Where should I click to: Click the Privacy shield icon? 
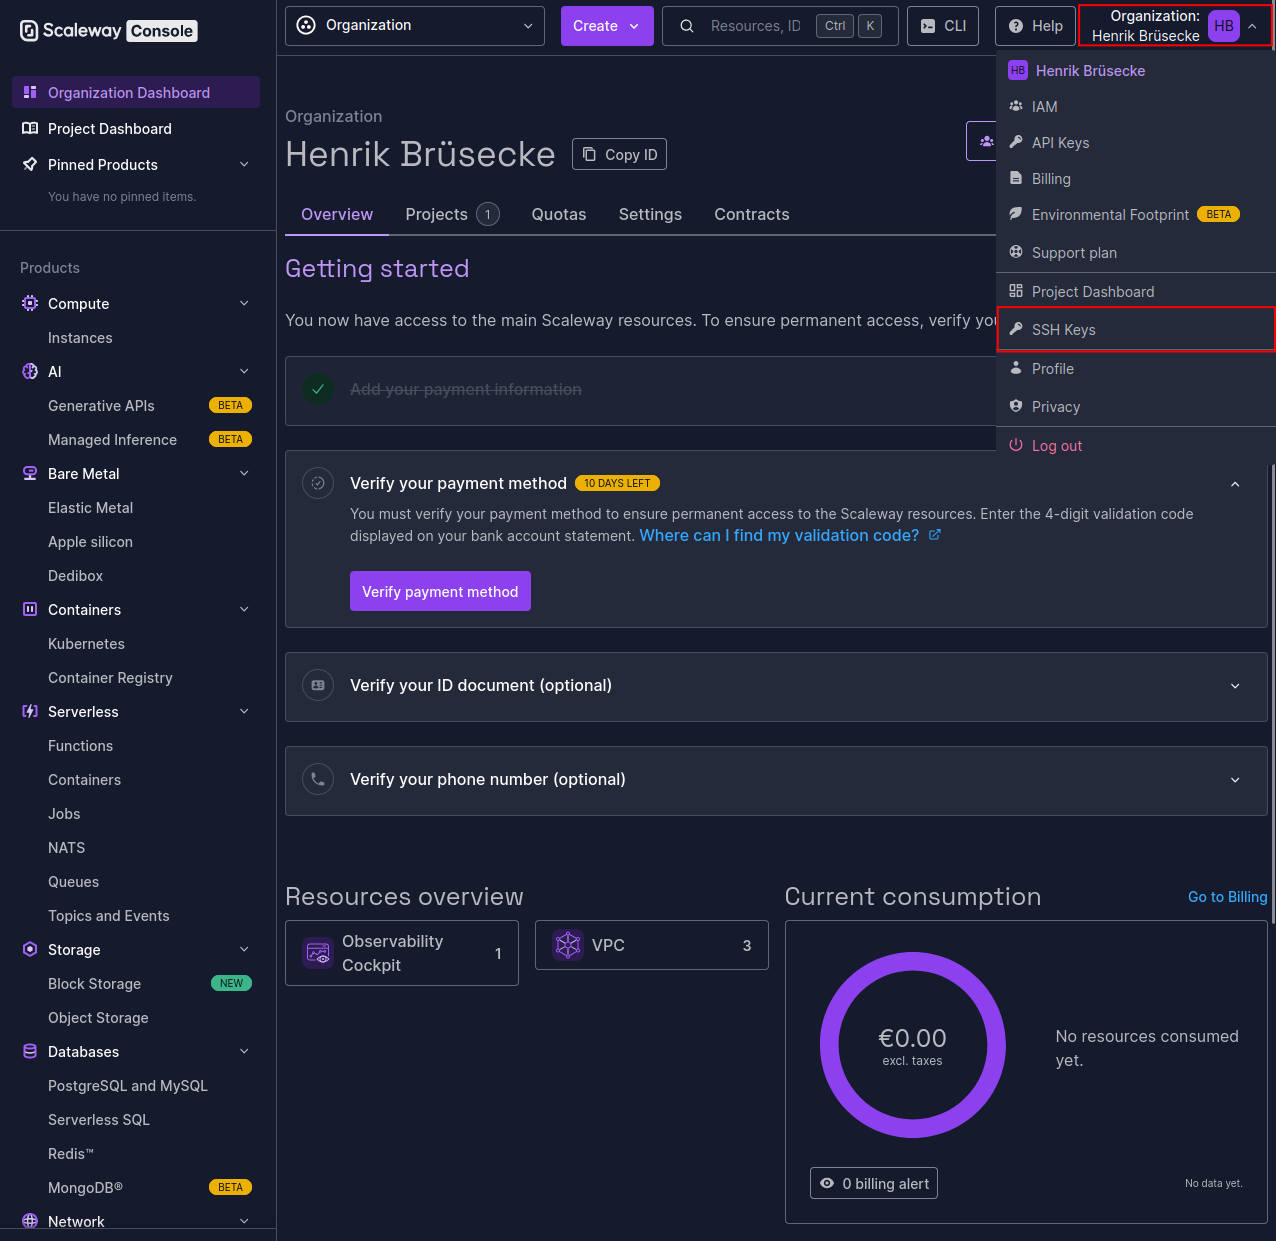tap(1016, 406)
